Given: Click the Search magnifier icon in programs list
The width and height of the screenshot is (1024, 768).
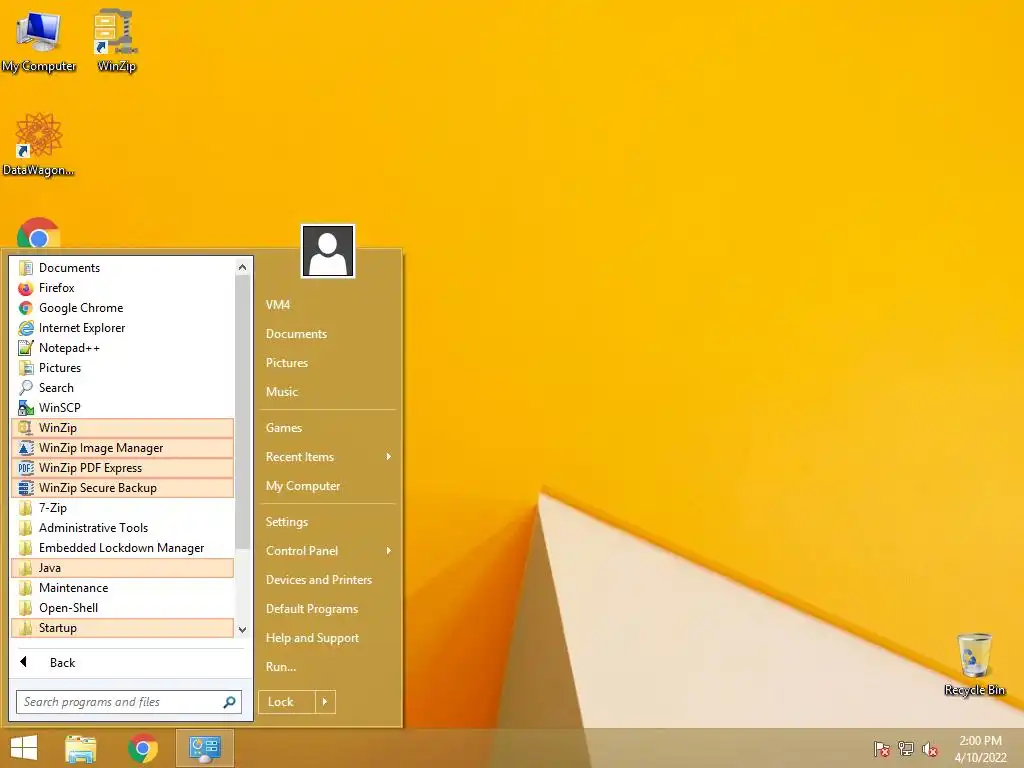Looking at the screenshot, I should pyautogui.click(x=25, y=388).
